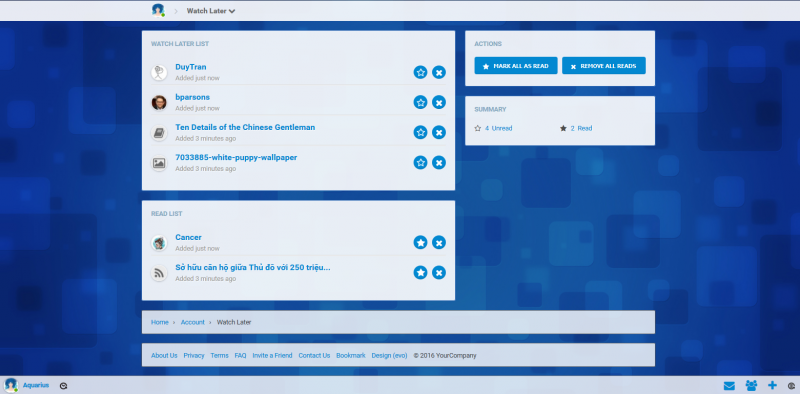The image size is (800, 394).
Task: Click the Aquarius avatar in bottom bar
Action: (x=11, y=385)
